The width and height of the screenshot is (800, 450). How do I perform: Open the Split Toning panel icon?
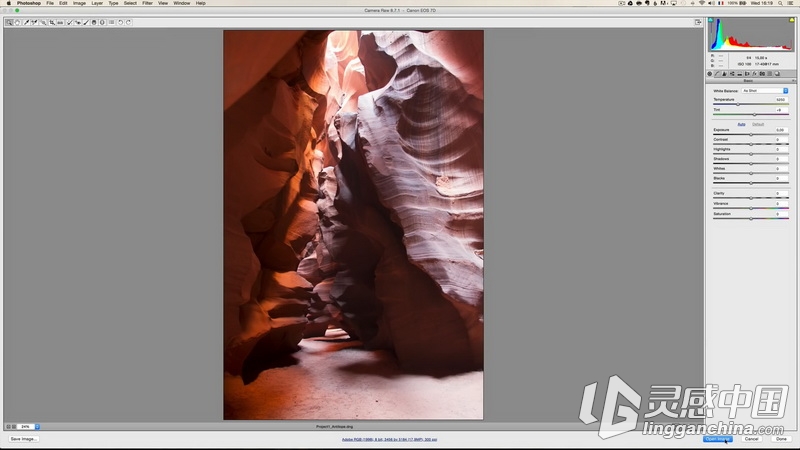(740, 74)
